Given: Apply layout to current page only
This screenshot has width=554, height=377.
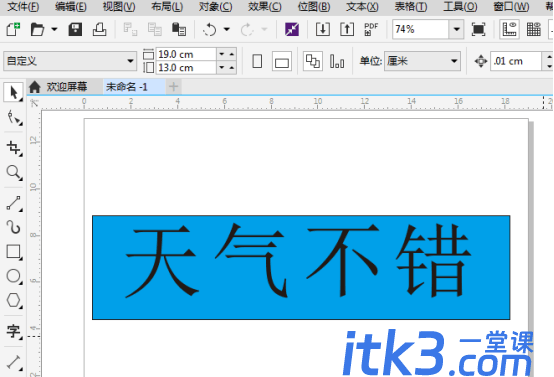Looking at the screenshot, I should click(337, 61).
